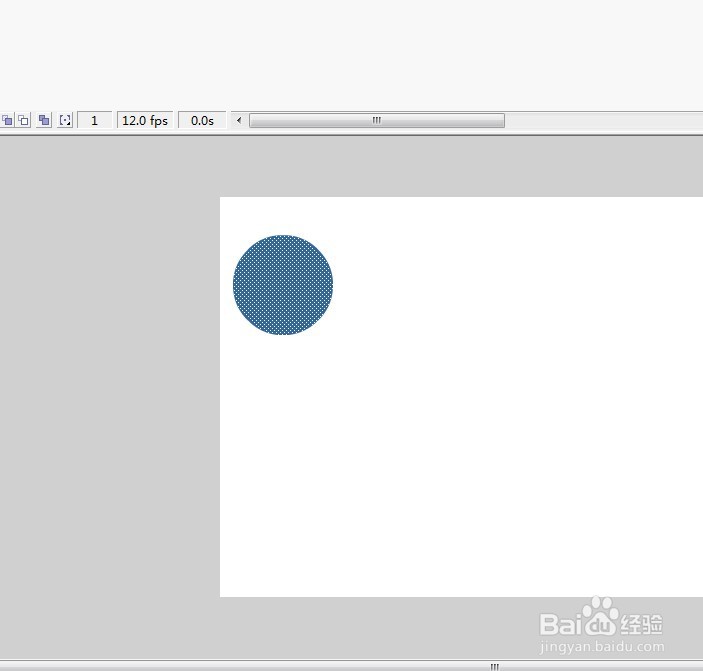703x671 pixels.
Task: Click the 12.0 fps frame rate
Action: pyautogui.click(x=145, y=121)
